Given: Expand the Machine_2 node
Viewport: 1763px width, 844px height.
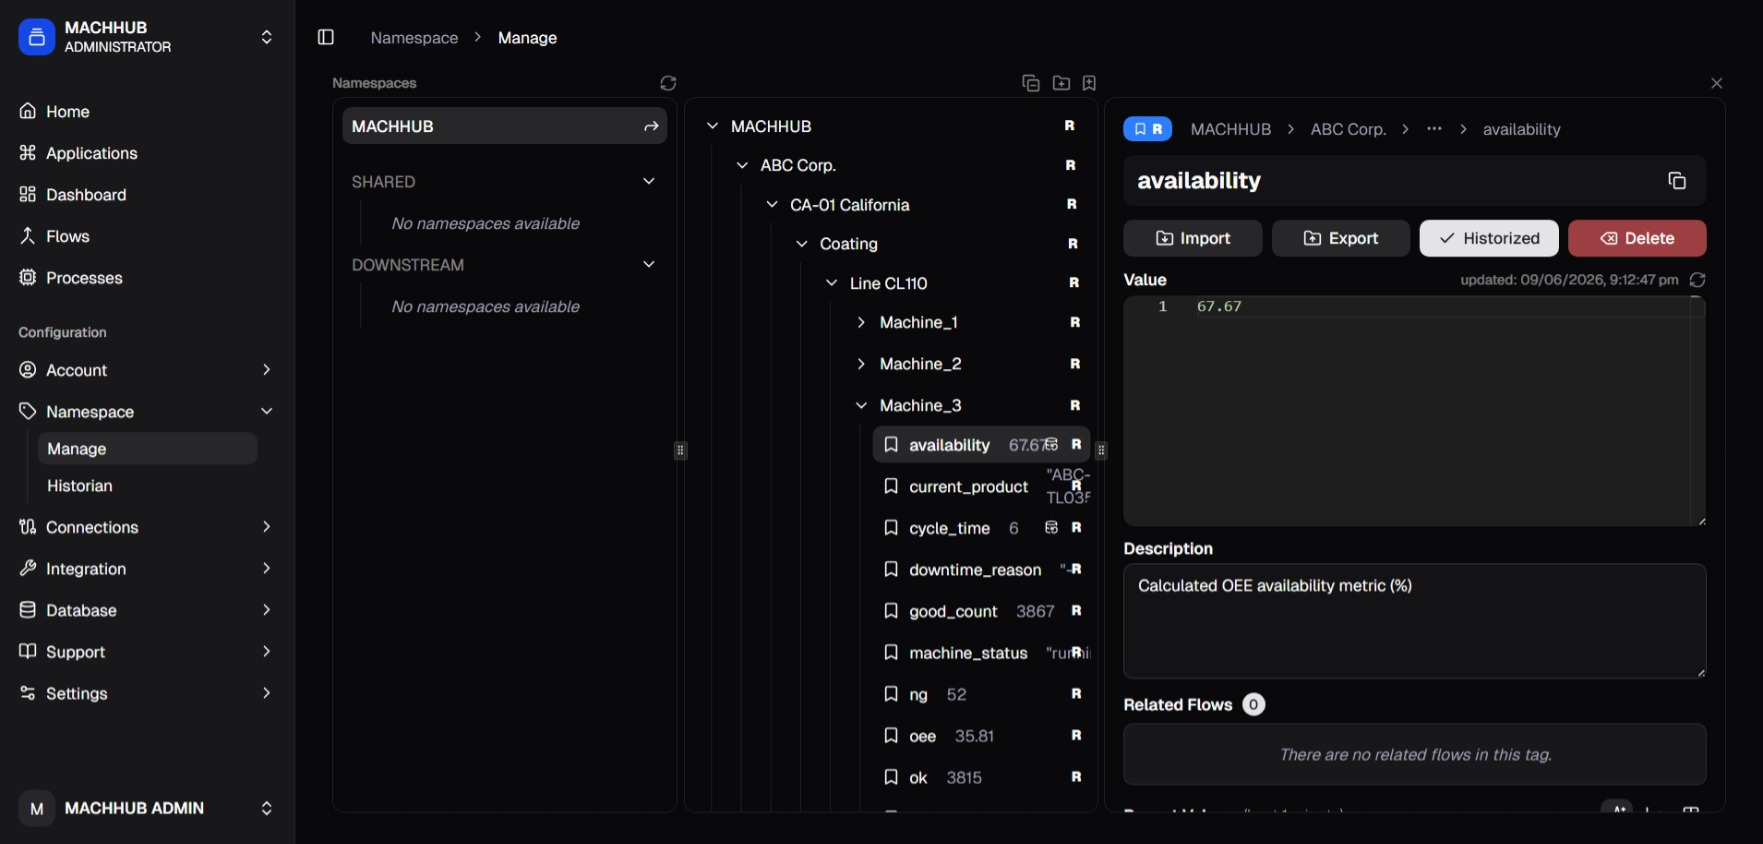Looking at the screenshot, I should click(861, 364).
